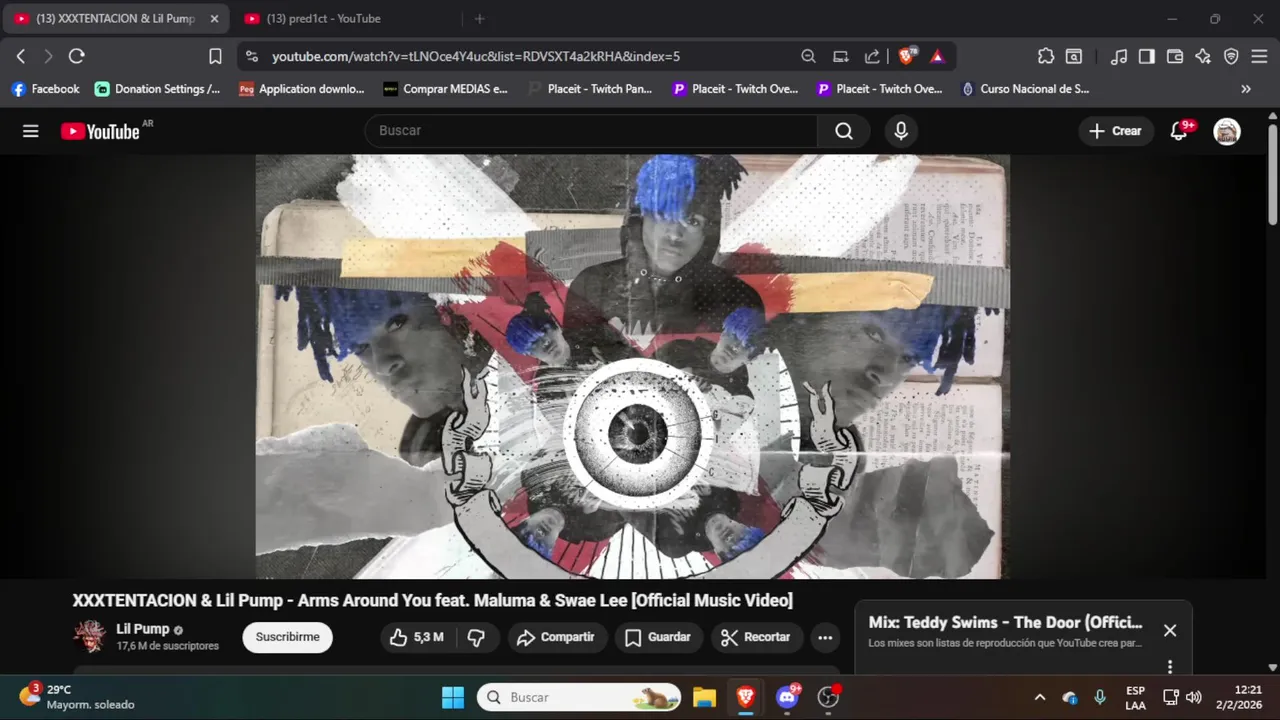
Task: Open the Windows Start menu
Action: point(453,697)
